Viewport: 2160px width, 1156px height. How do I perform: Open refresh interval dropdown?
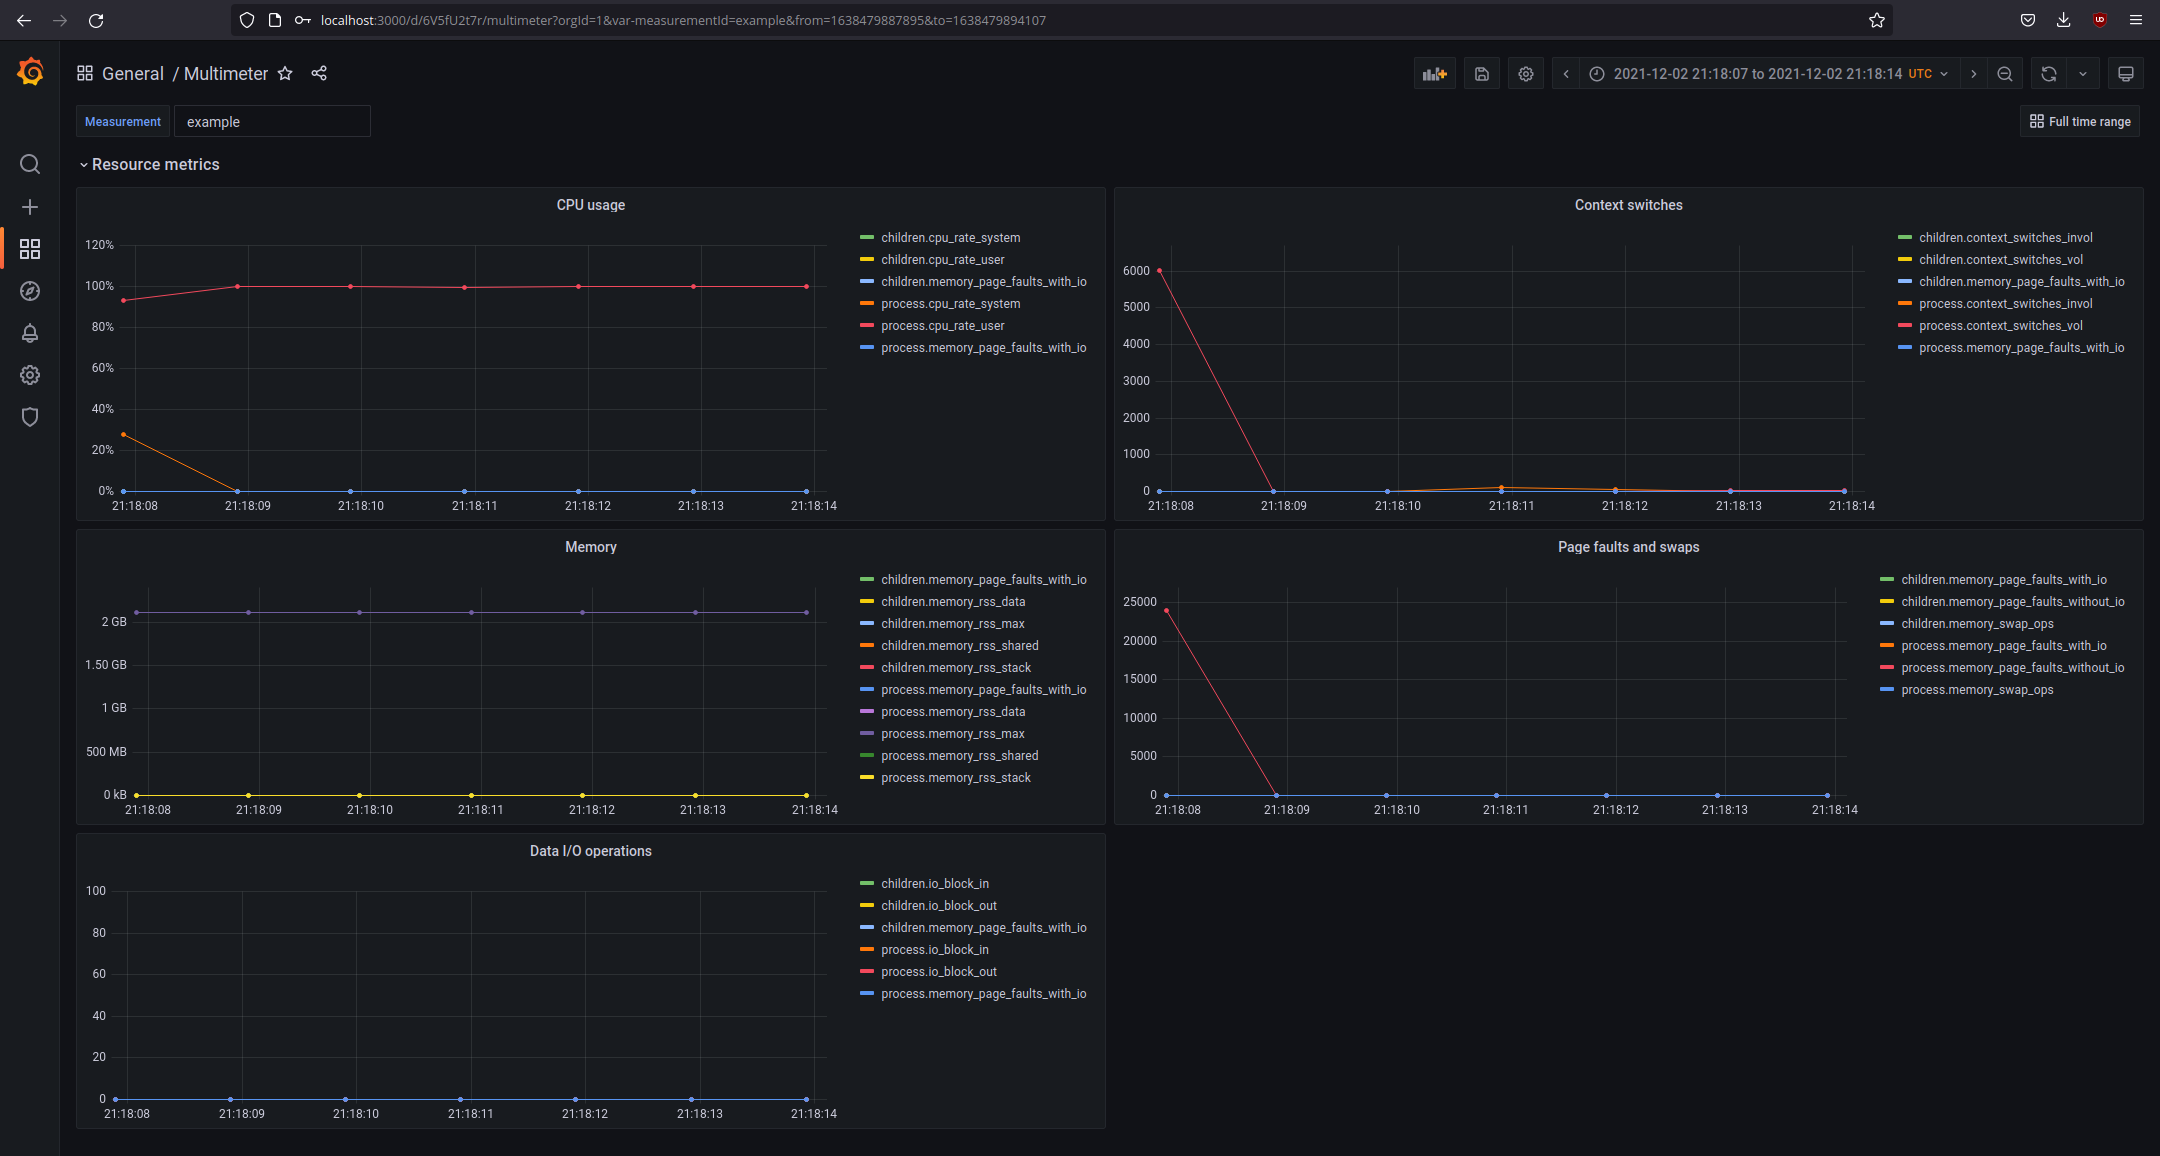[2083, 74]
